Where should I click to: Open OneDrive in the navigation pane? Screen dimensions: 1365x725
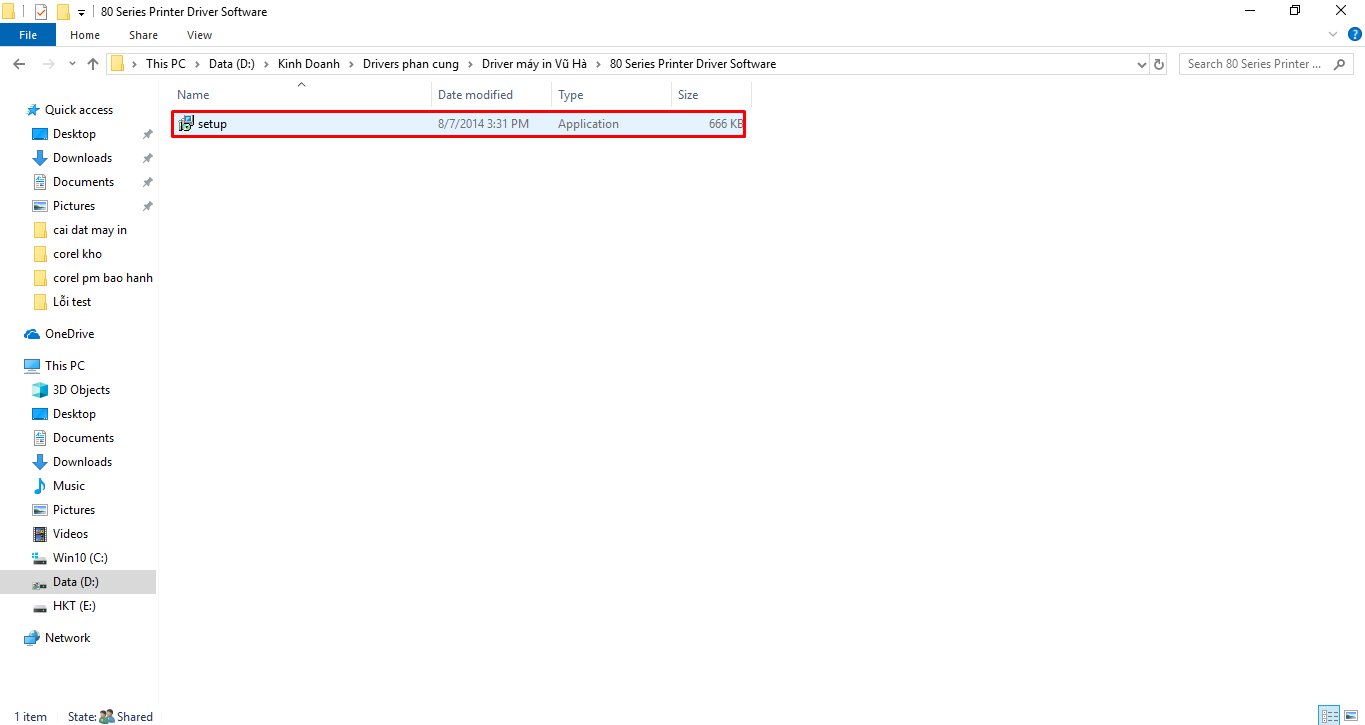pos(69,334)
